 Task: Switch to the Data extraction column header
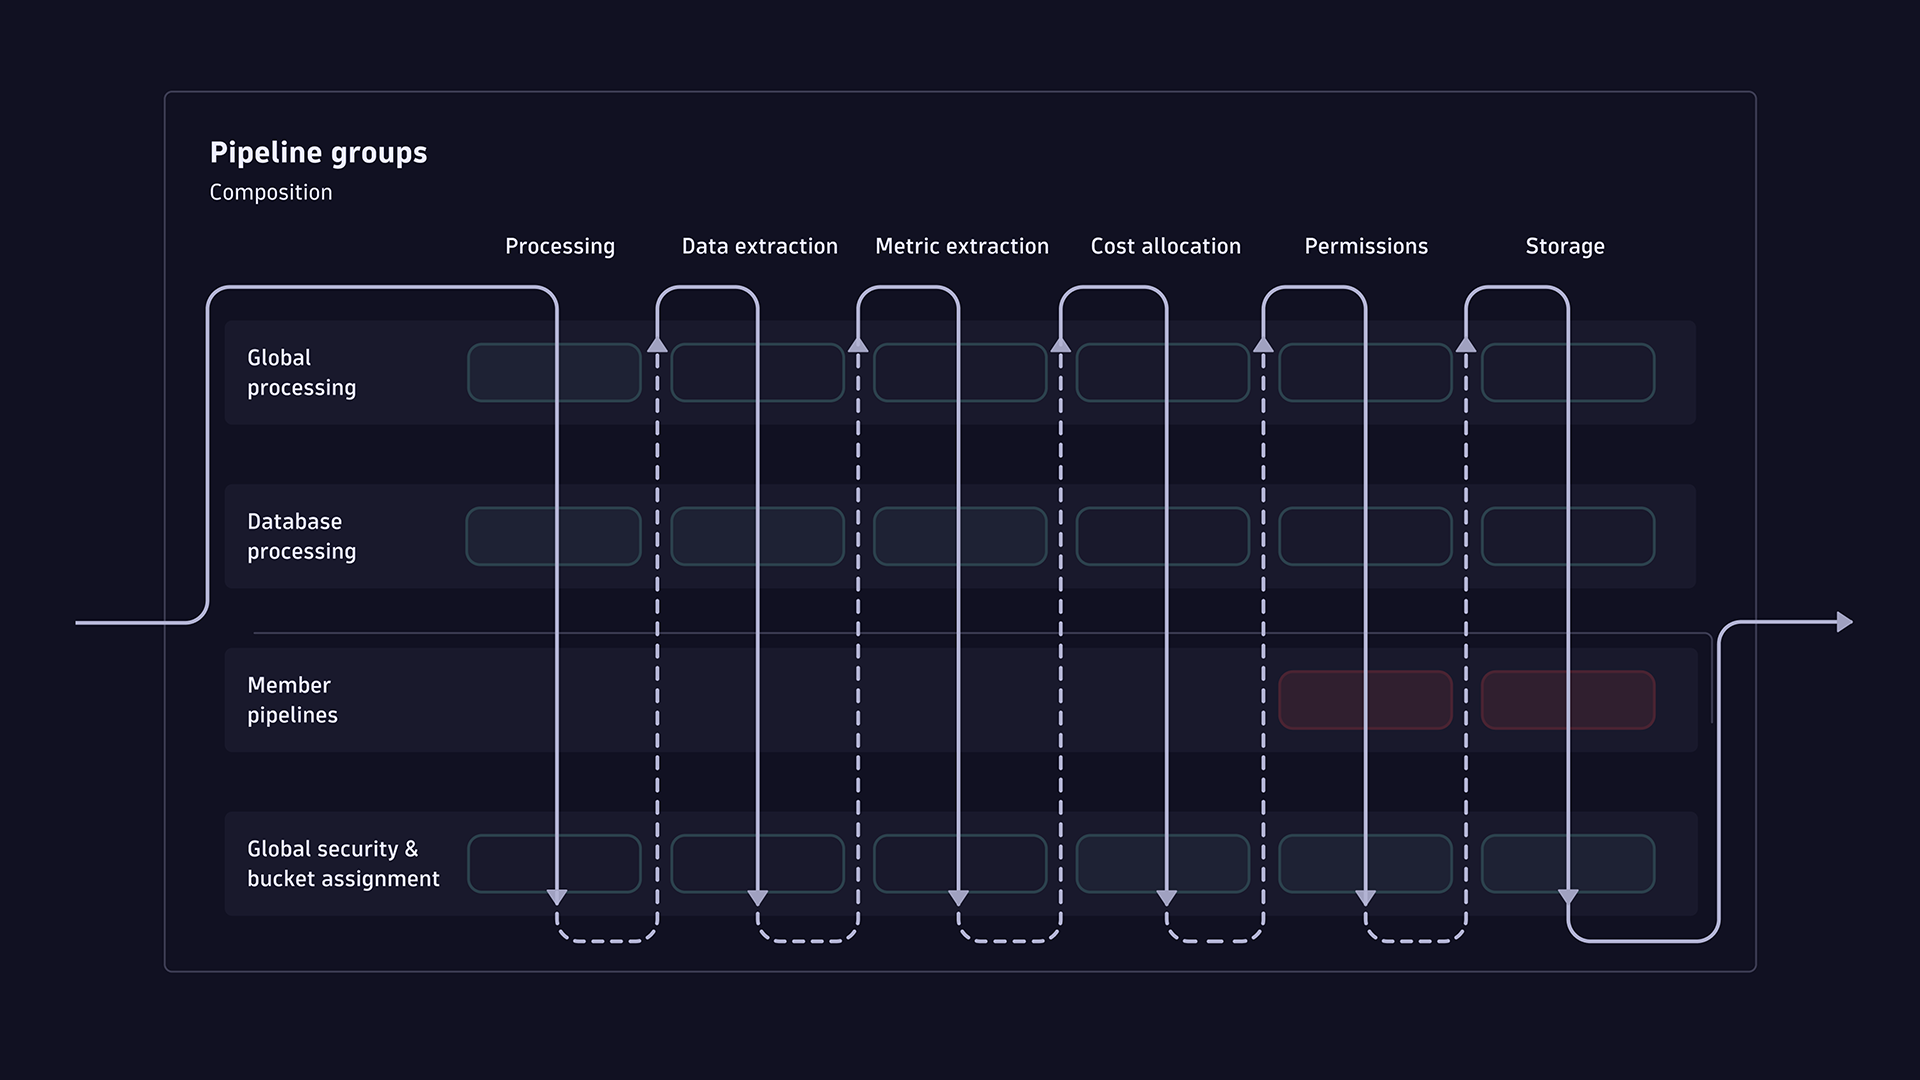click(759, 246)
